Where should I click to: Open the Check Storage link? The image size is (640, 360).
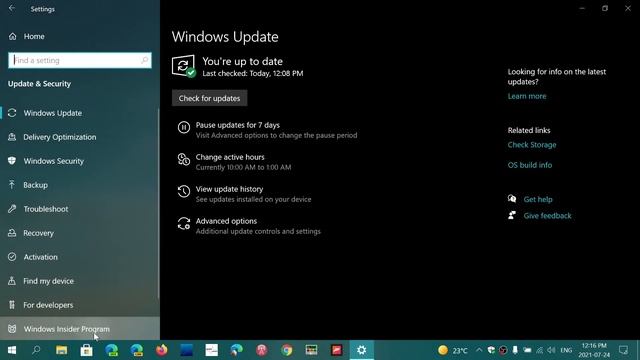tap(532, 145)
